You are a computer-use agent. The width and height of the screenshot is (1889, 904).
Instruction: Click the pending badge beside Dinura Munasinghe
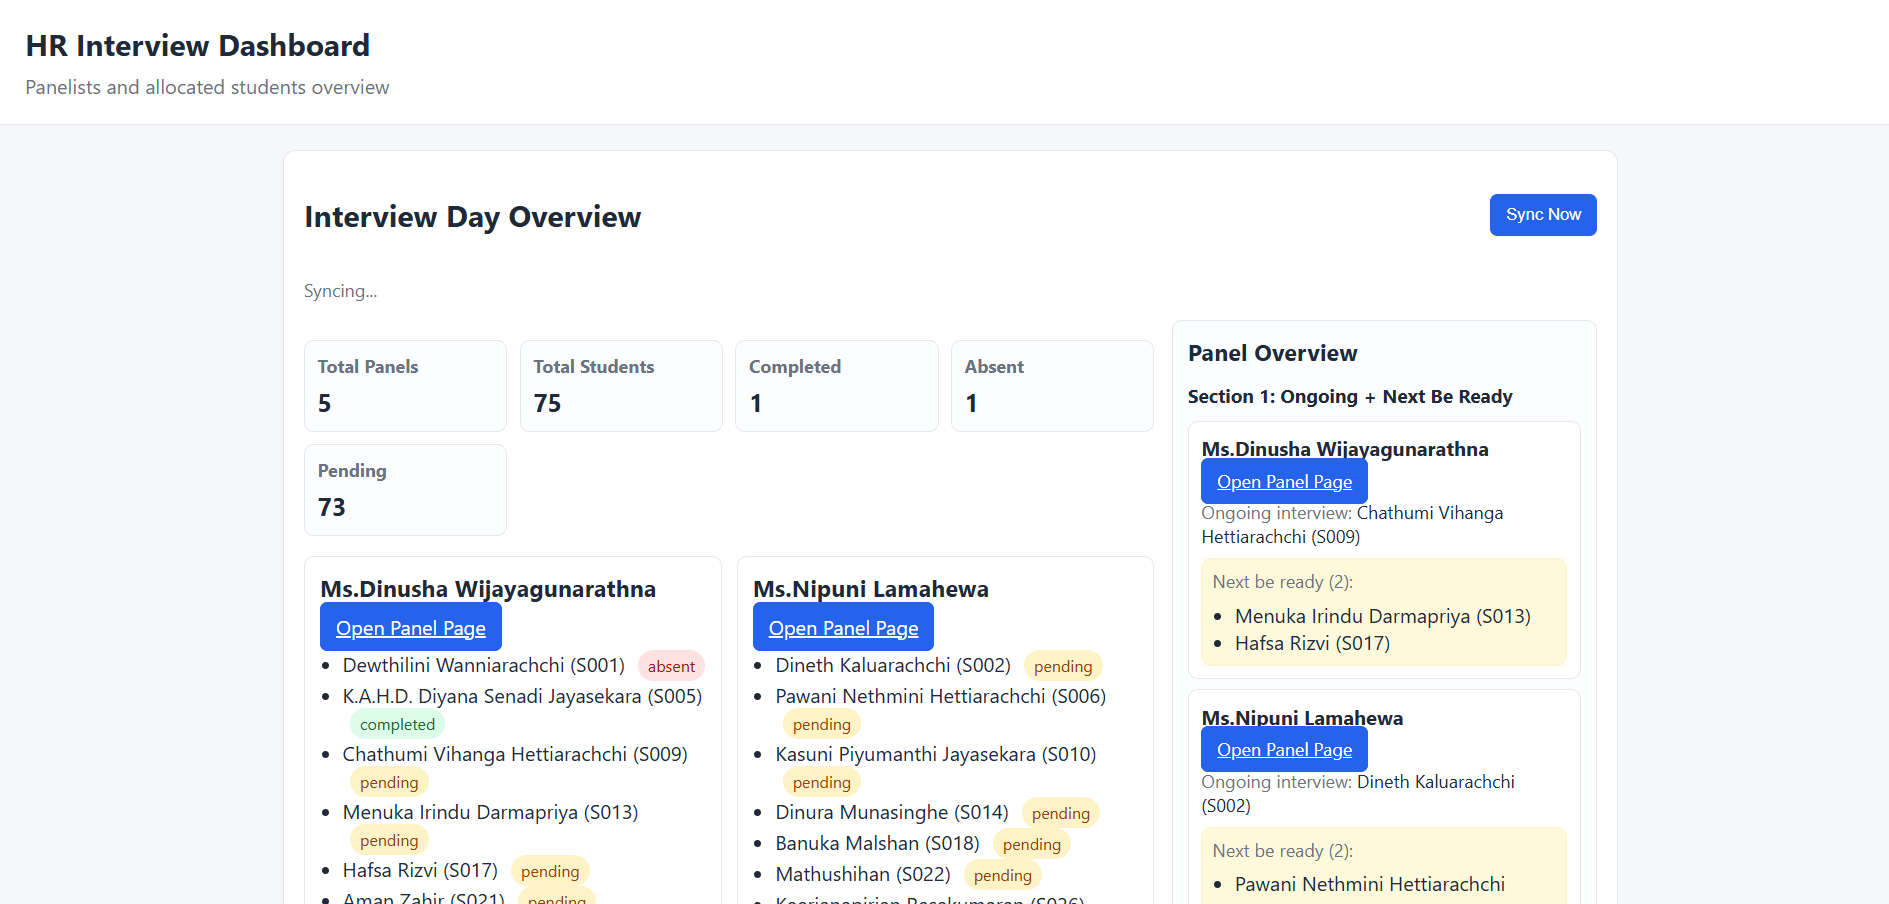1060,814
